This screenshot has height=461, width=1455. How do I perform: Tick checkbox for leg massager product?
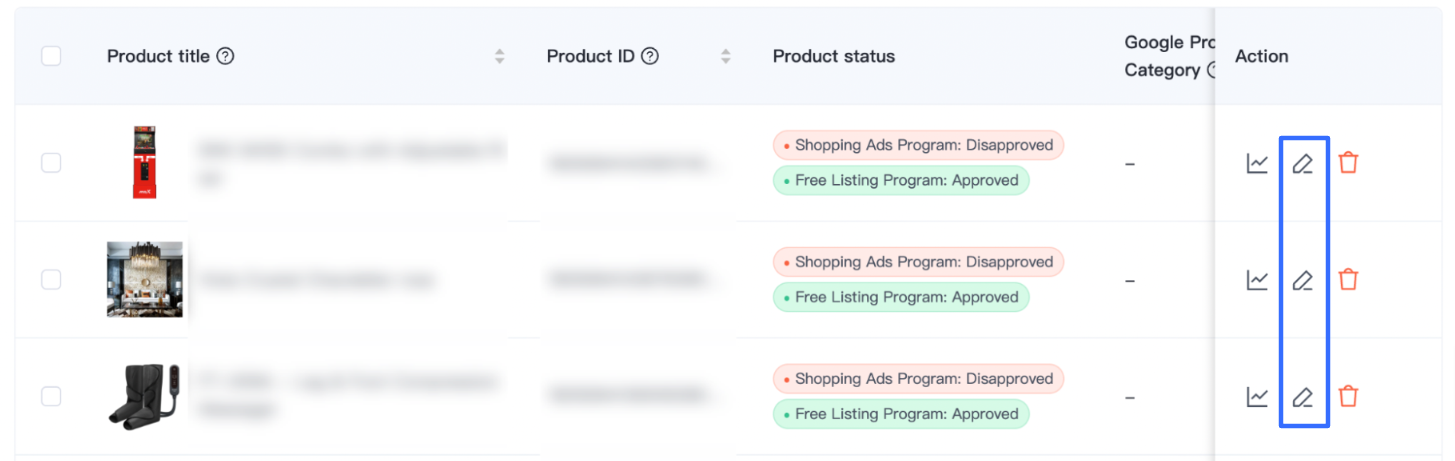click(51, 397)
